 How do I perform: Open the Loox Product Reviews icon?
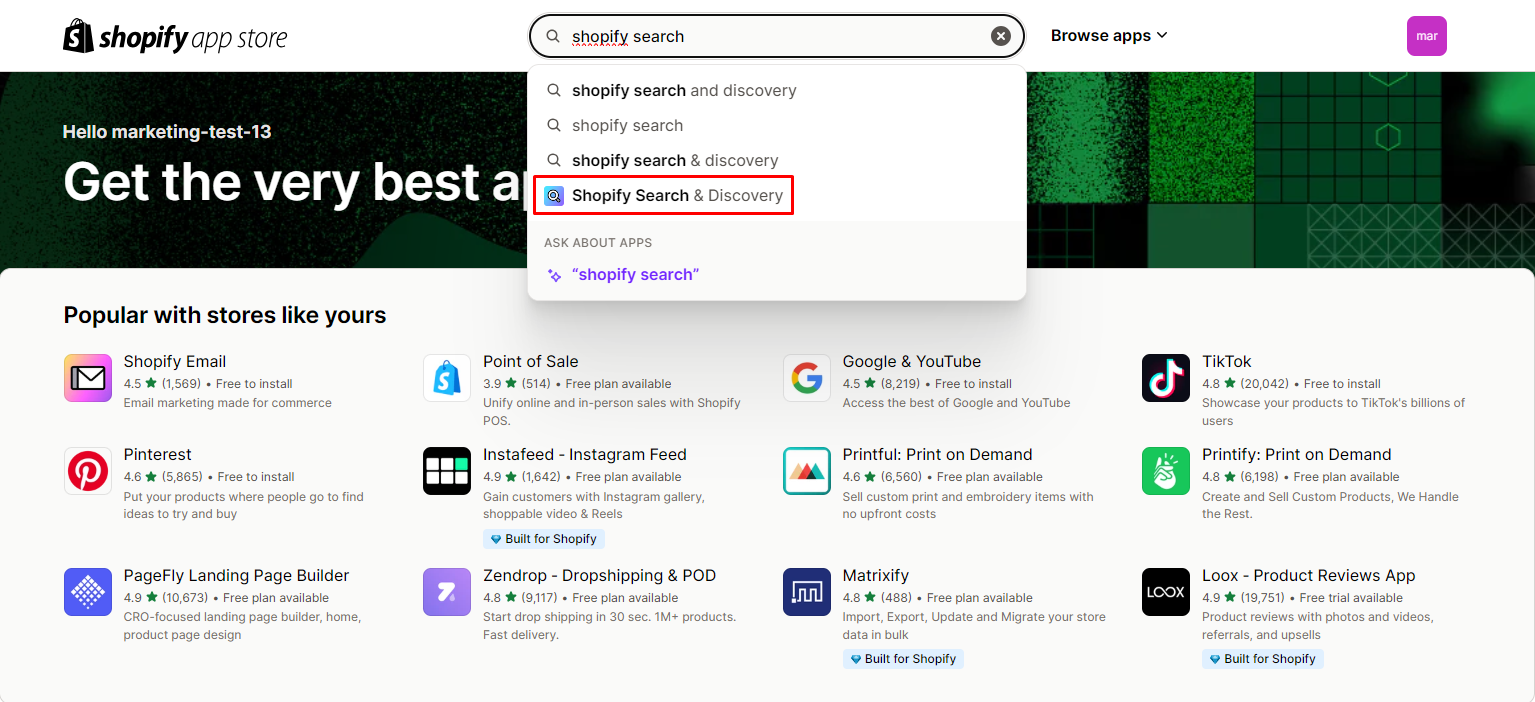(1165, 592)
